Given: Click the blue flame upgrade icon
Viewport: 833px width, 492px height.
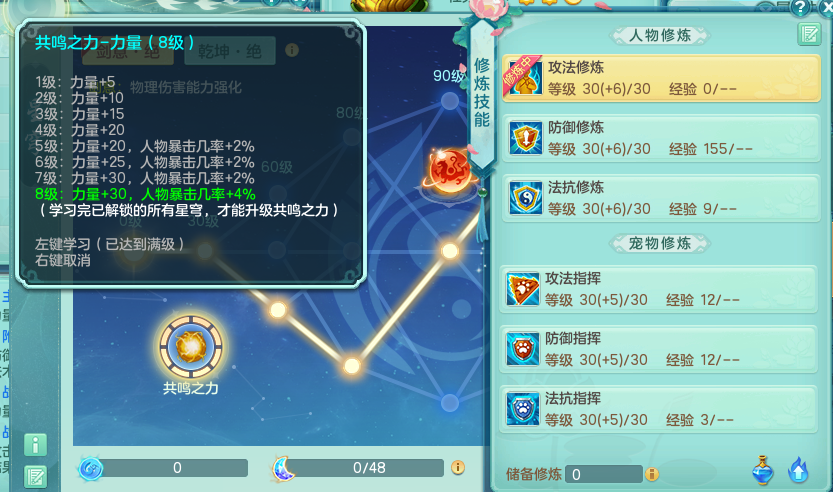Looking at the screenshot, I should [797, 470].
